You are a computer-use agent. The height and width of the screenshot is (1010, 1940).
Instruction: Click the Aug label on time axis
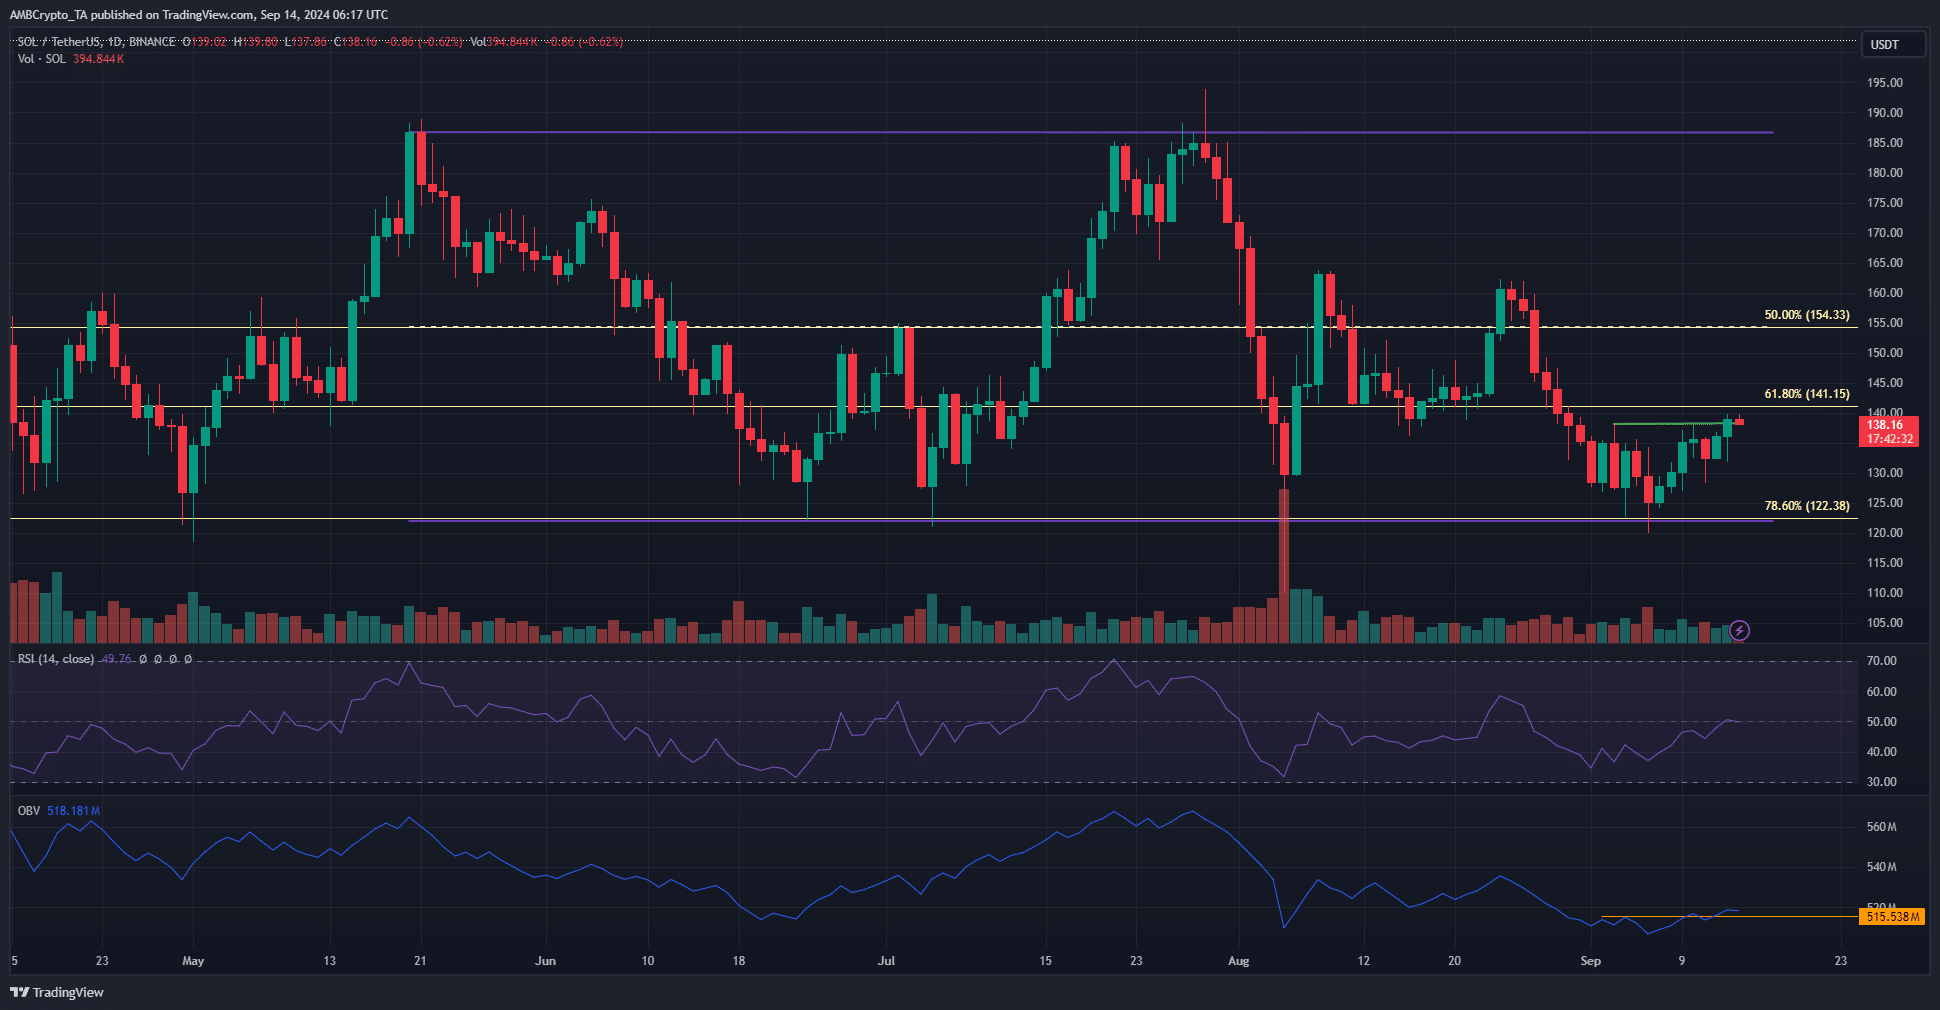[x=1238, y=961]
